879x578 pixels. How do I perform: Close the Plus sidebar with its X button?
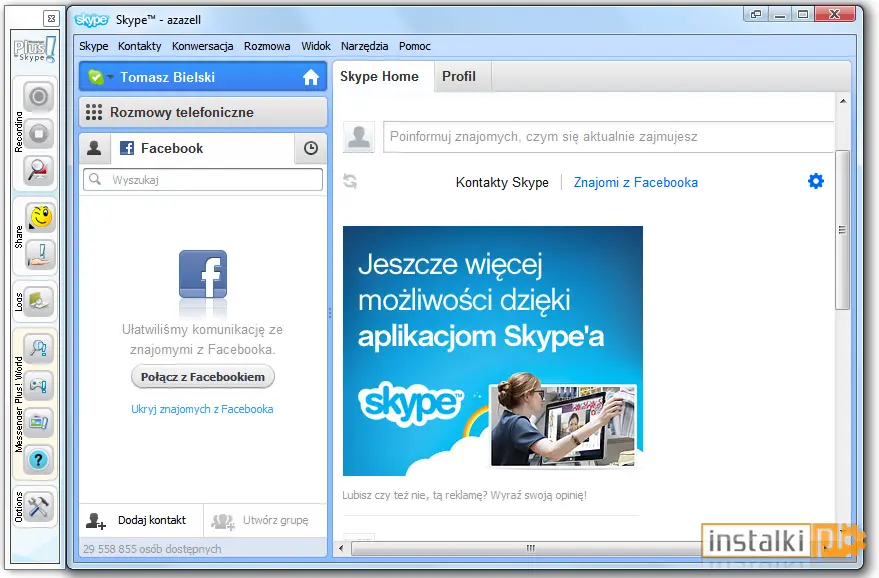[x=51, y=19]
